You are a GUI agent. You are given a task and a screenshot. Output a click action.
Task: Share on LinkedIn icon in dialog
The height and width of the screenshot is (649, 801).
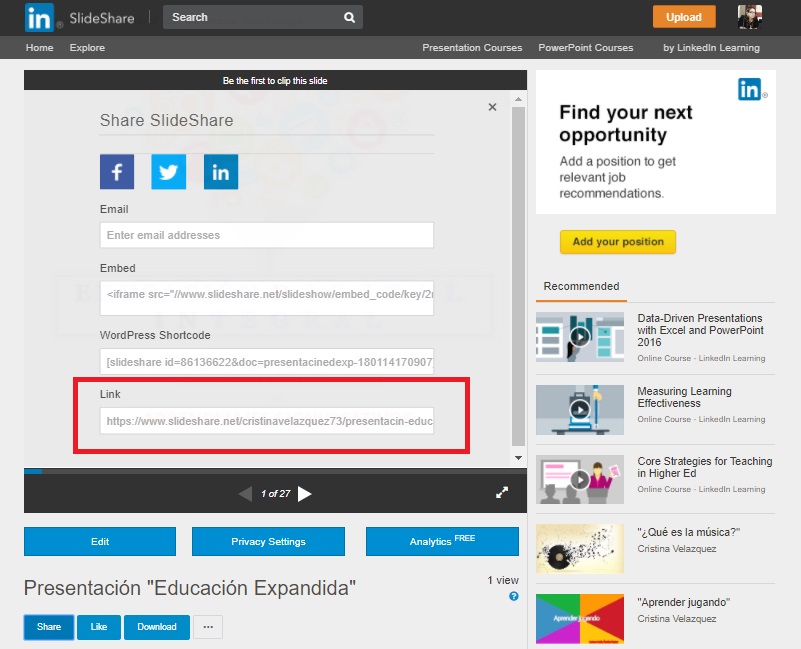click(x=221, y=172)
